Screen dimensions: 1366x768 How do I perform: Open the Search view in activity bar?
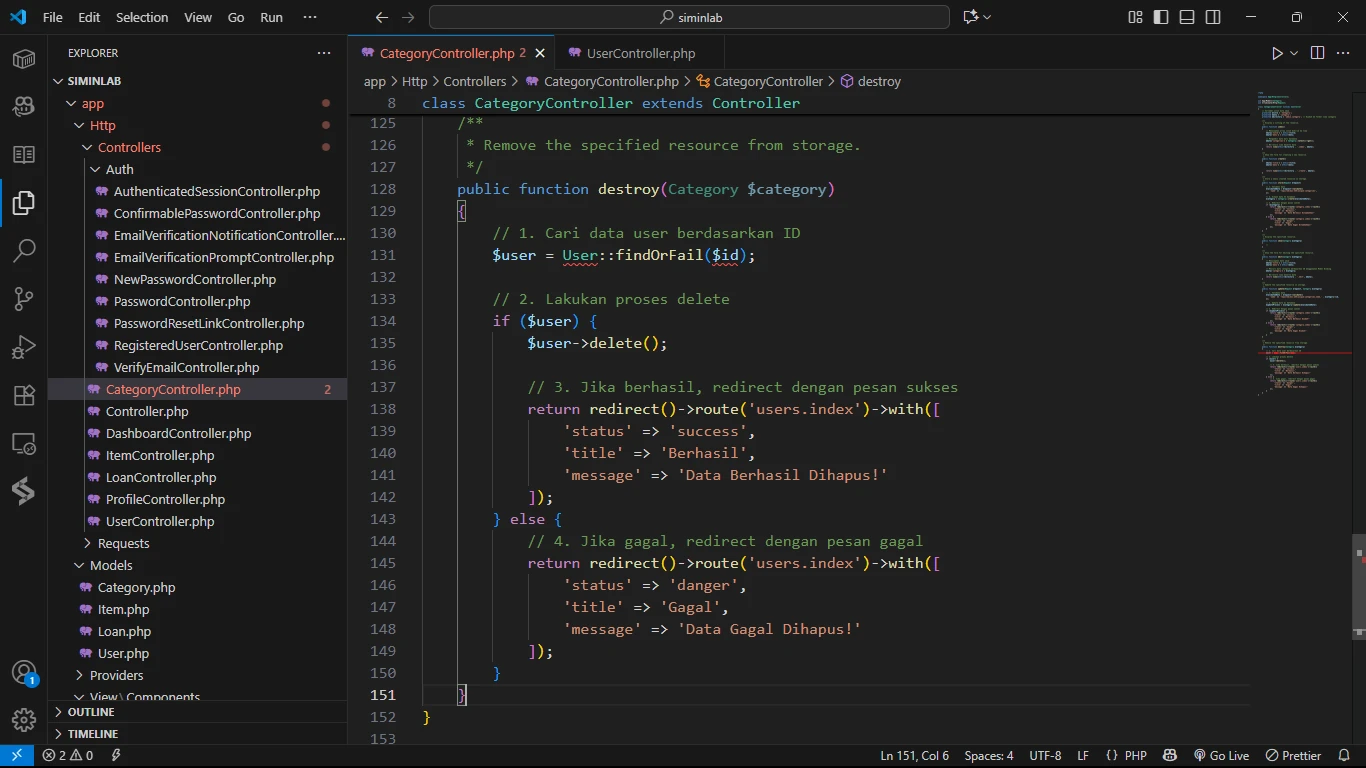(24, 251)
